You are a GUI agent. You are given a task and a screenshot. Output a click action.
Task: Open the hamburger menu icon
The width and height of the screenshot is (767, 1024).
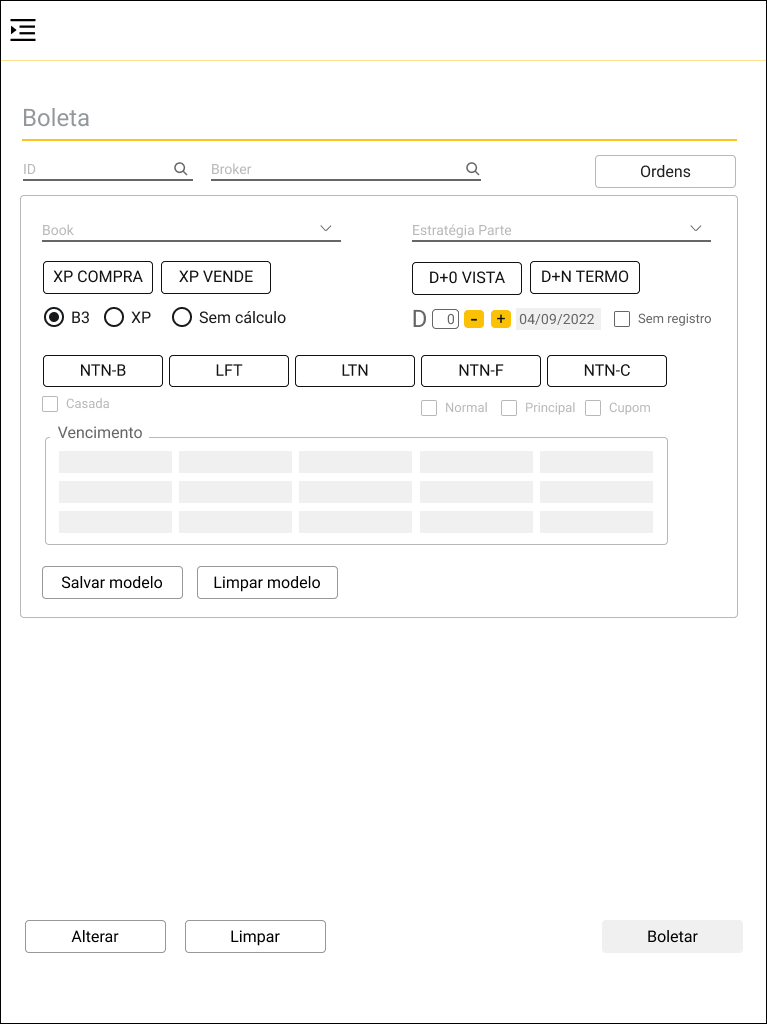(23, 30)
